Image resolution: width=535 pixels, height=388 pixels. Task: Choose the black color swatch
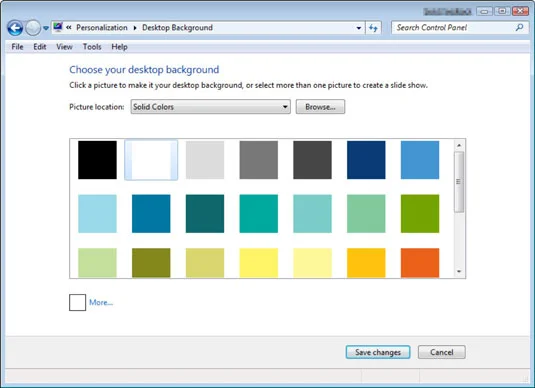[x=97, y=160]
